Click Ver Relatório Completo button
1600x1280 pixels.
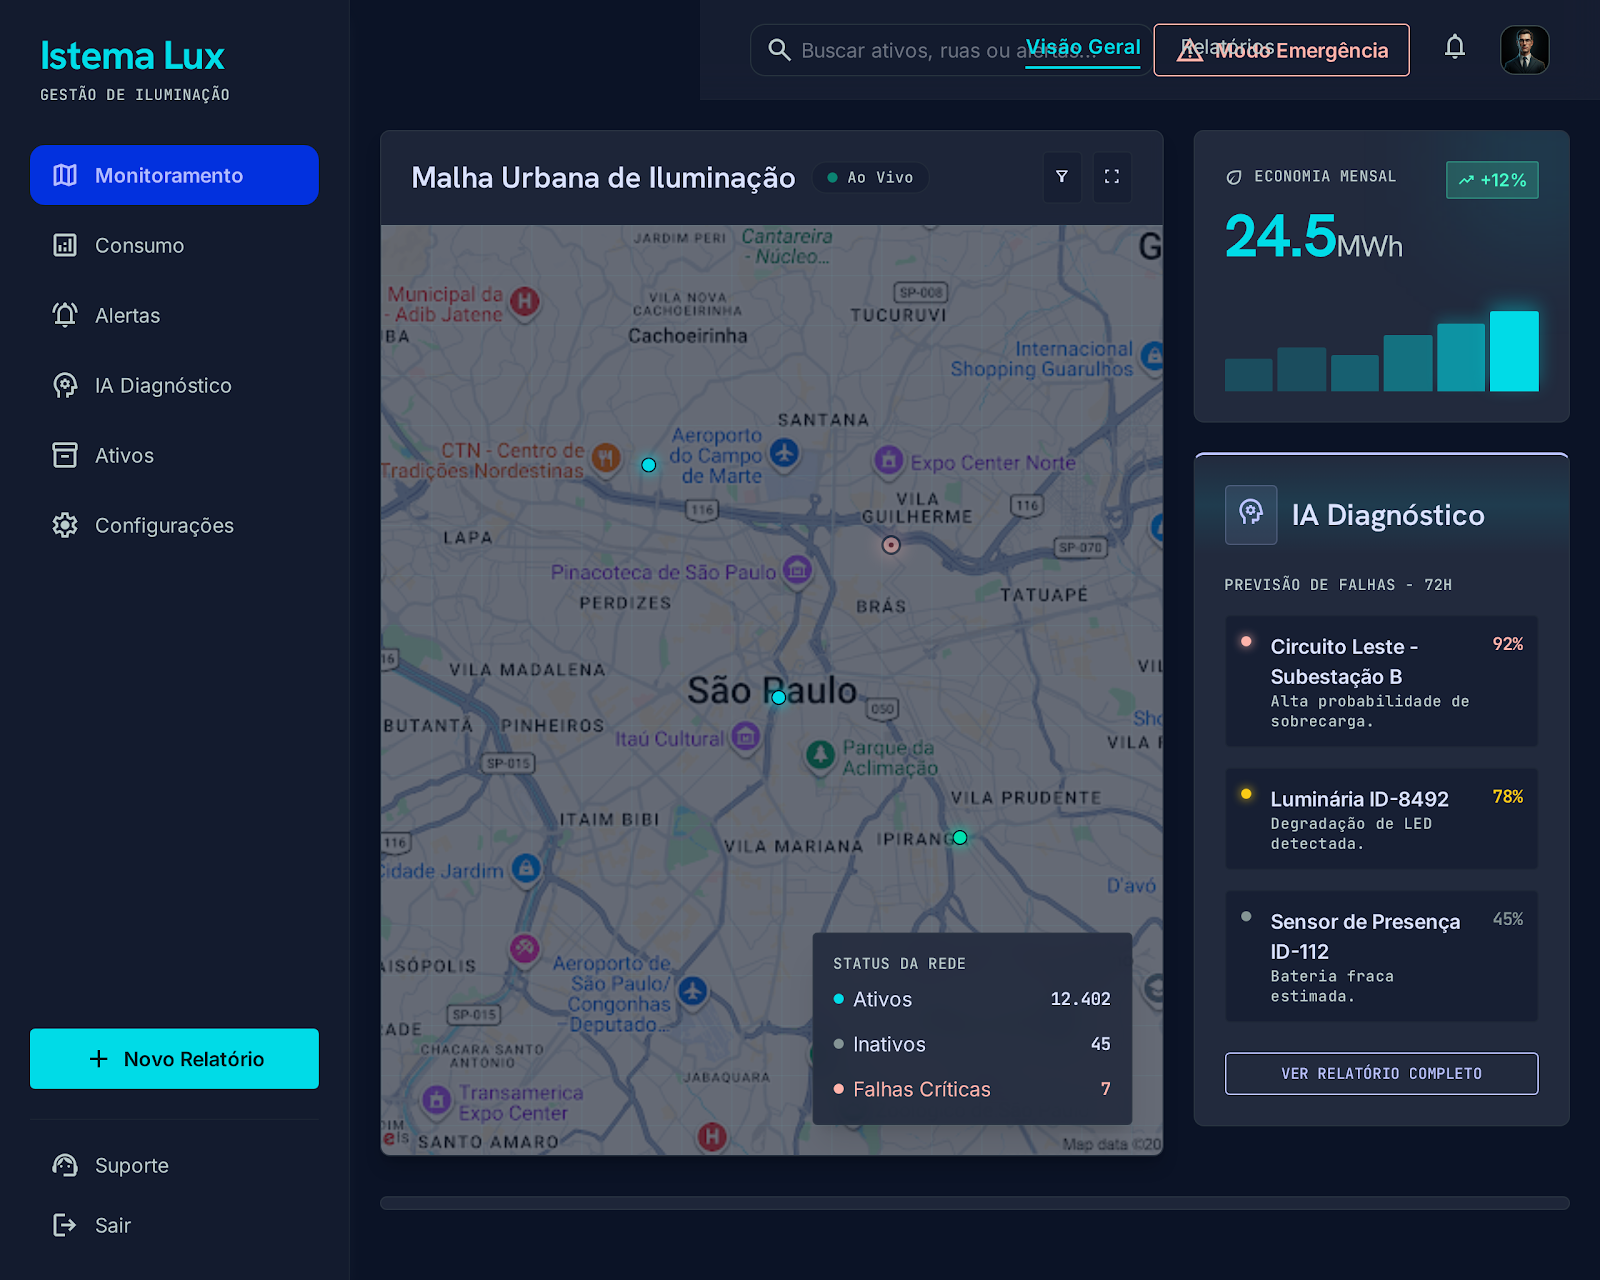tap(1381, 1073)
